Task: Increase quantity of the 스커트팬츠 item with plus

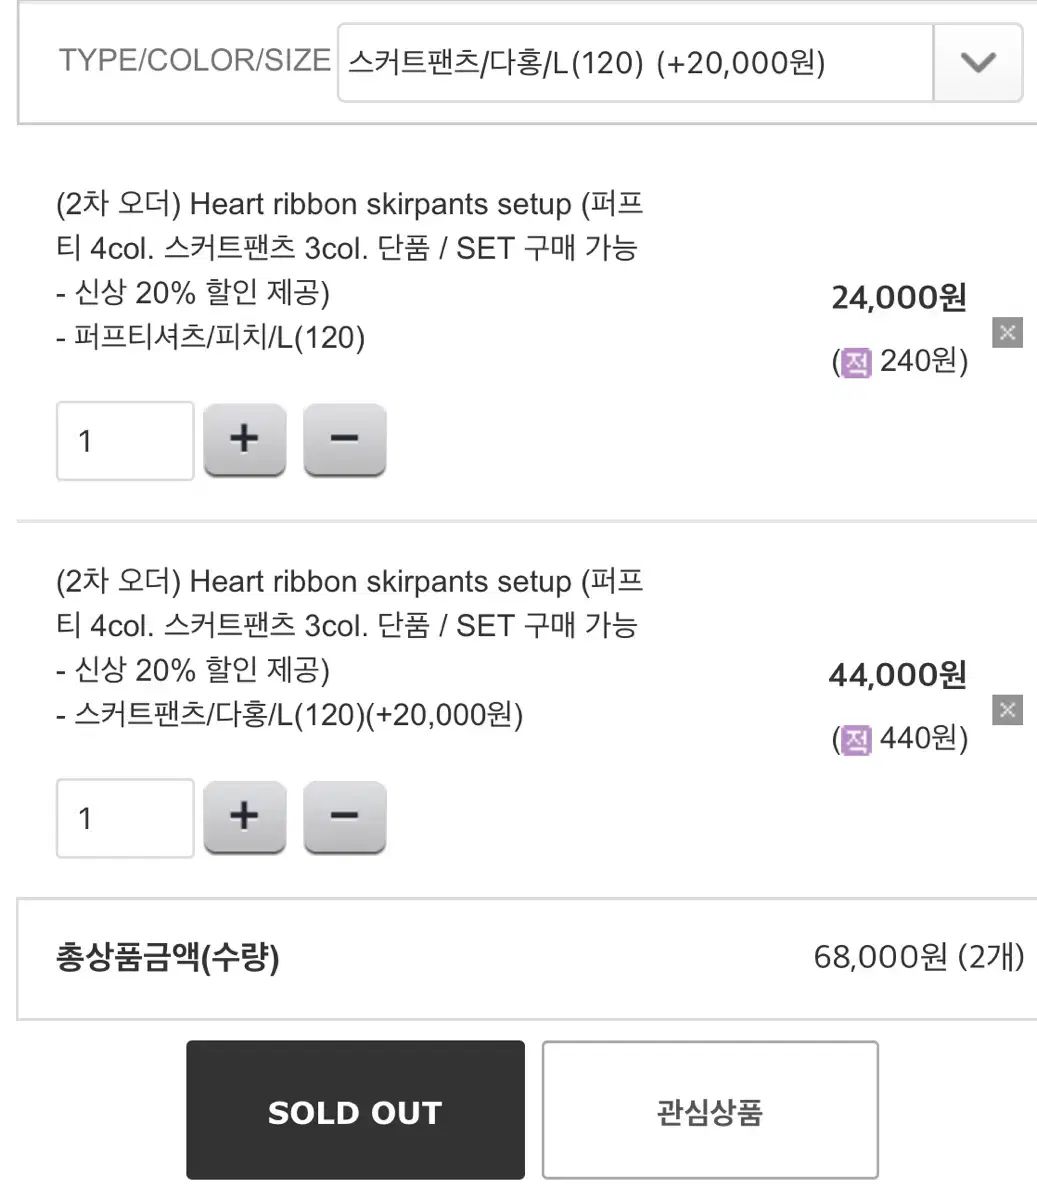Action: tap(244, 817)
